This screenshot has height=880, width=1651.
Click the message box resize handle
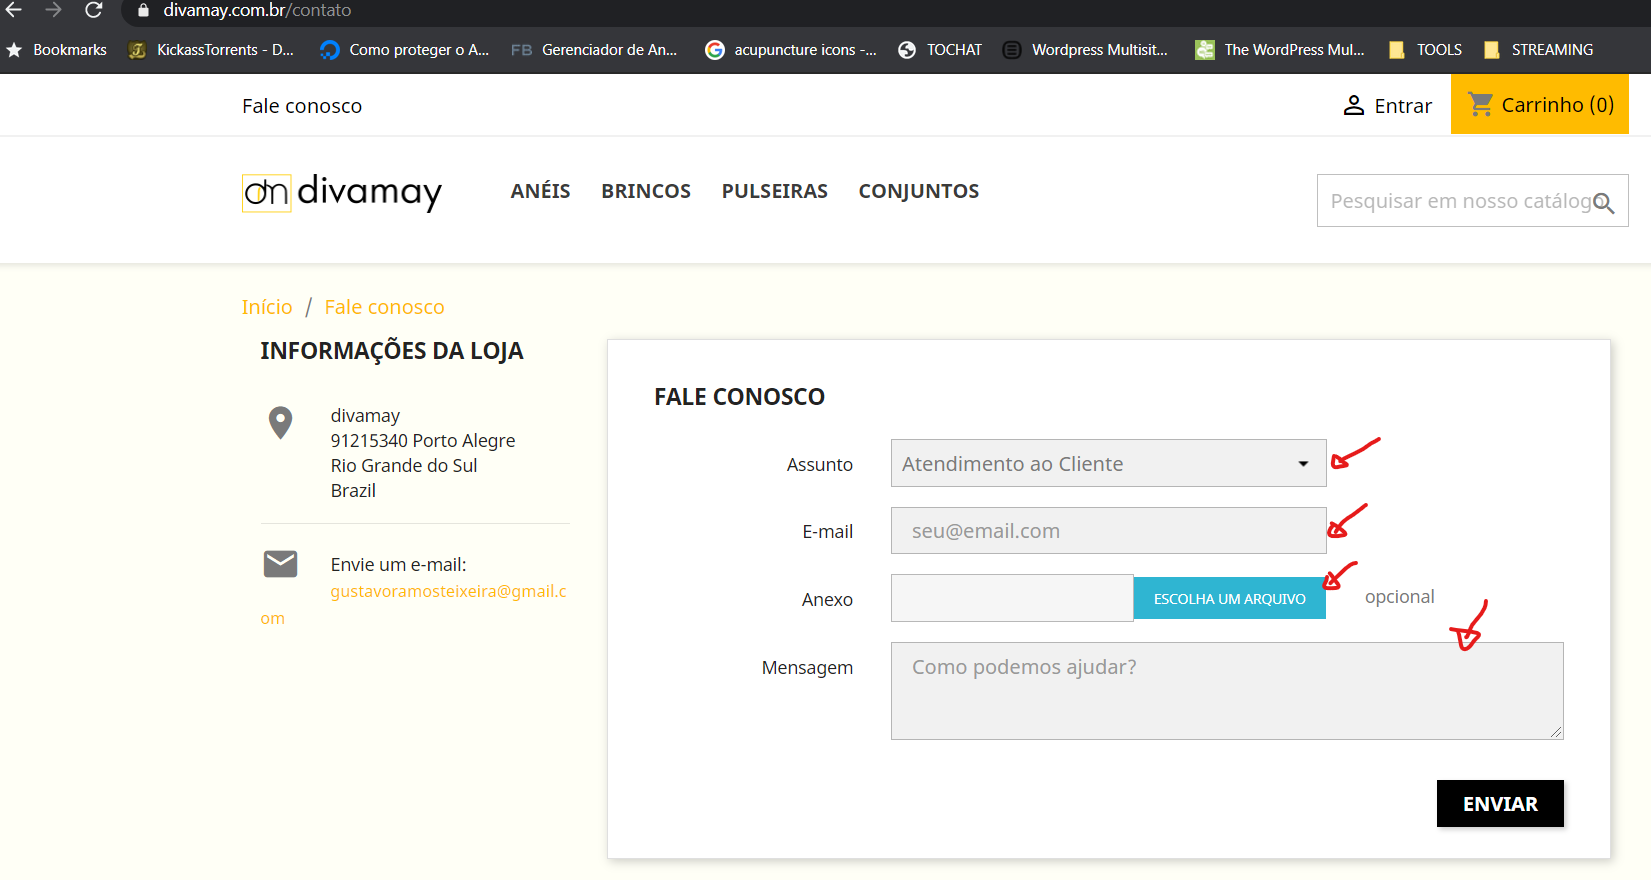point(1556,732)
